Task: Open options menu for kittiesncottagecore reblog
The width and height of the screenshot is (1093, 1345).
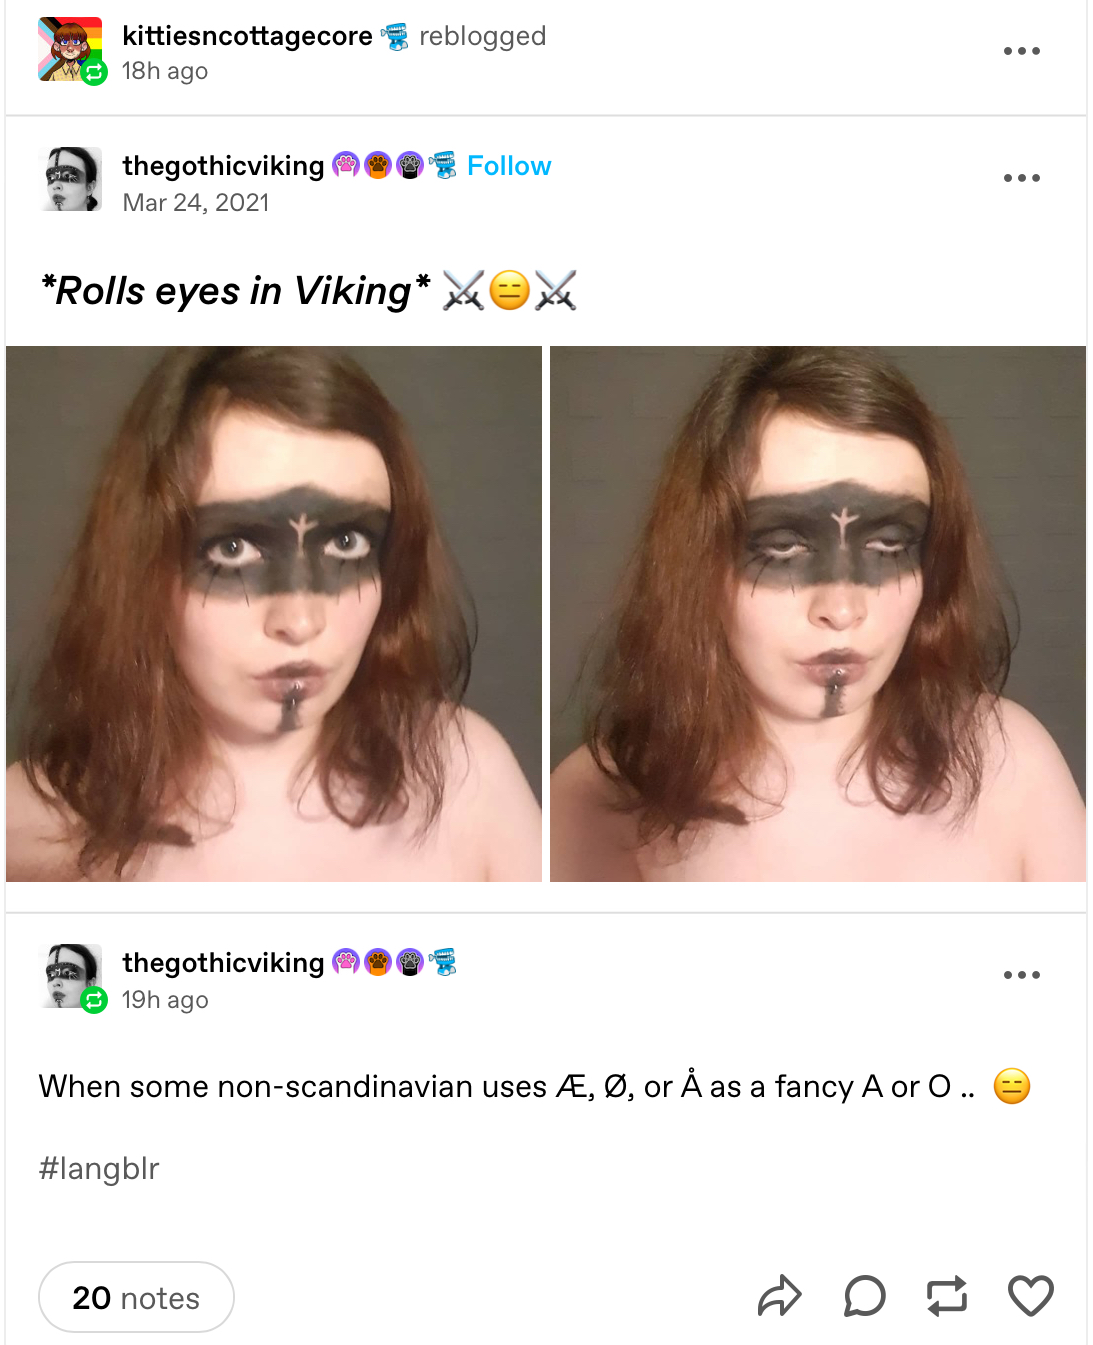Action: tap(1022, 50)
